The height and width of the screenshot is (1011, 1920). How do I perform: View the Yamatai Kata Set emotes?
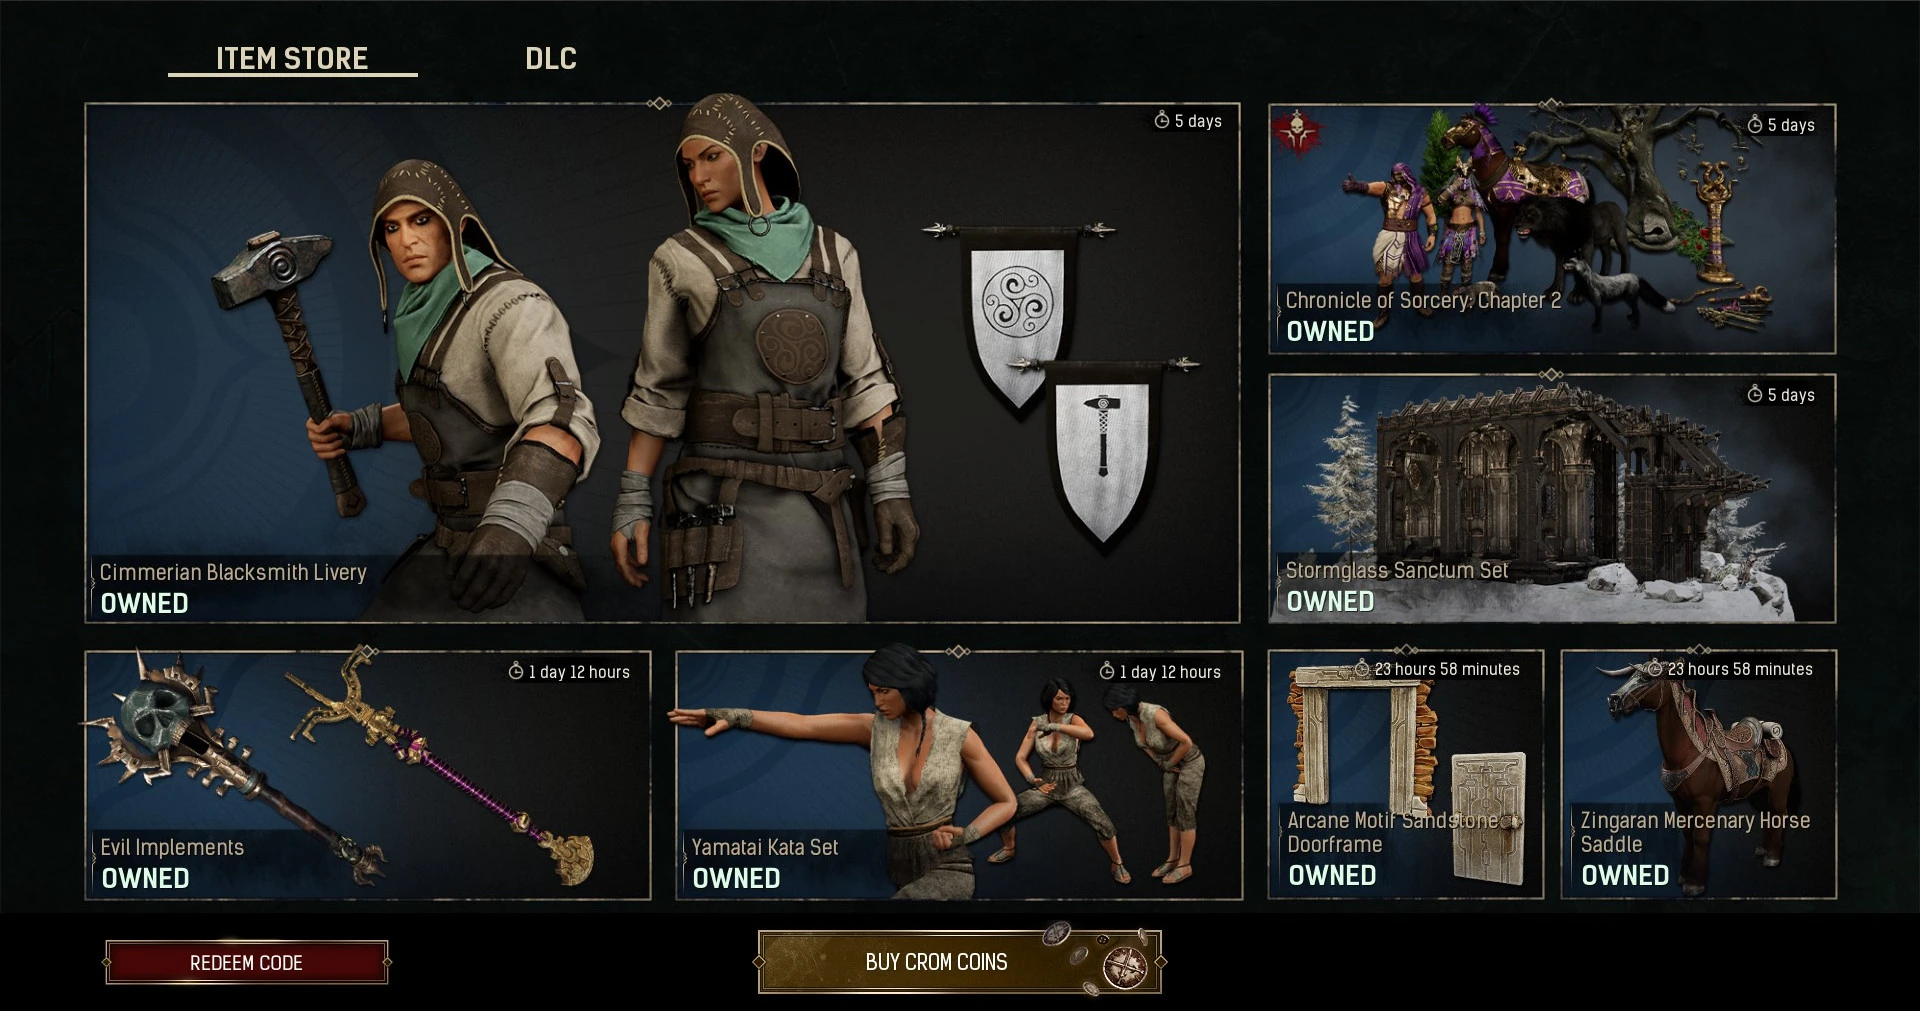tap(959, 775)
